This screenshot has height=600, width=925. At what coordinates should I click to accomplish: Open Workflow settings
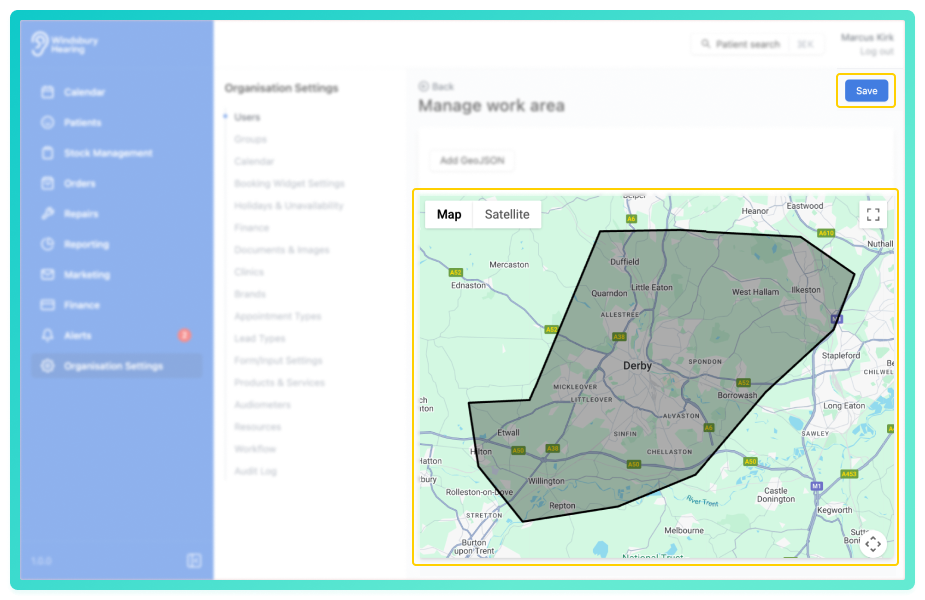pyautogui.click(x=255, y=449)
